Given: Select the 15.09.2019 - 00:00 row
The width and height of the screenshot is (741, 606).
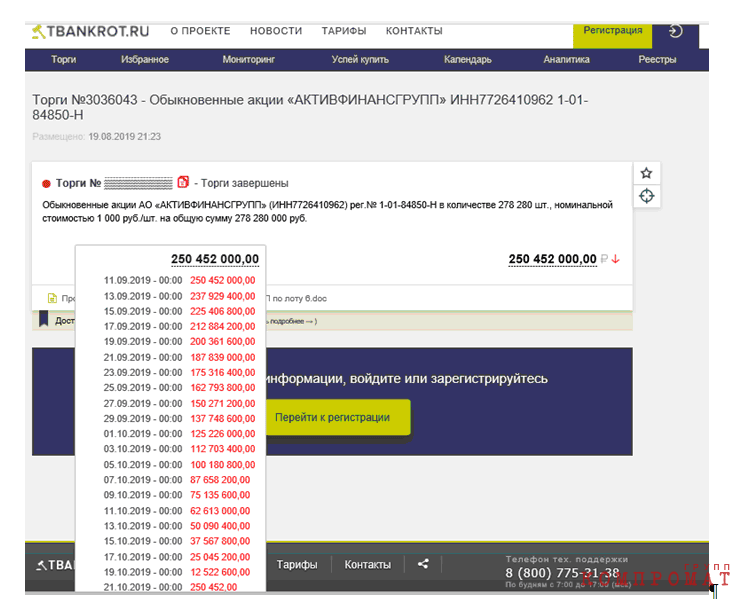Looking at the screenshot, I should (x=180, y=312).
